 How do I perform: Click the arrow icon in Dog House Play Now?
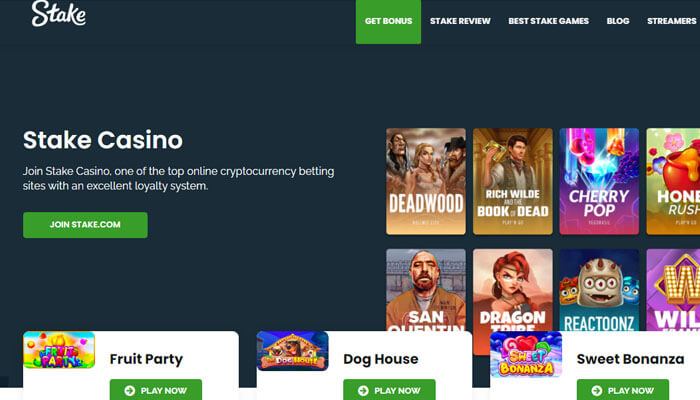click(x=363, y=391)
